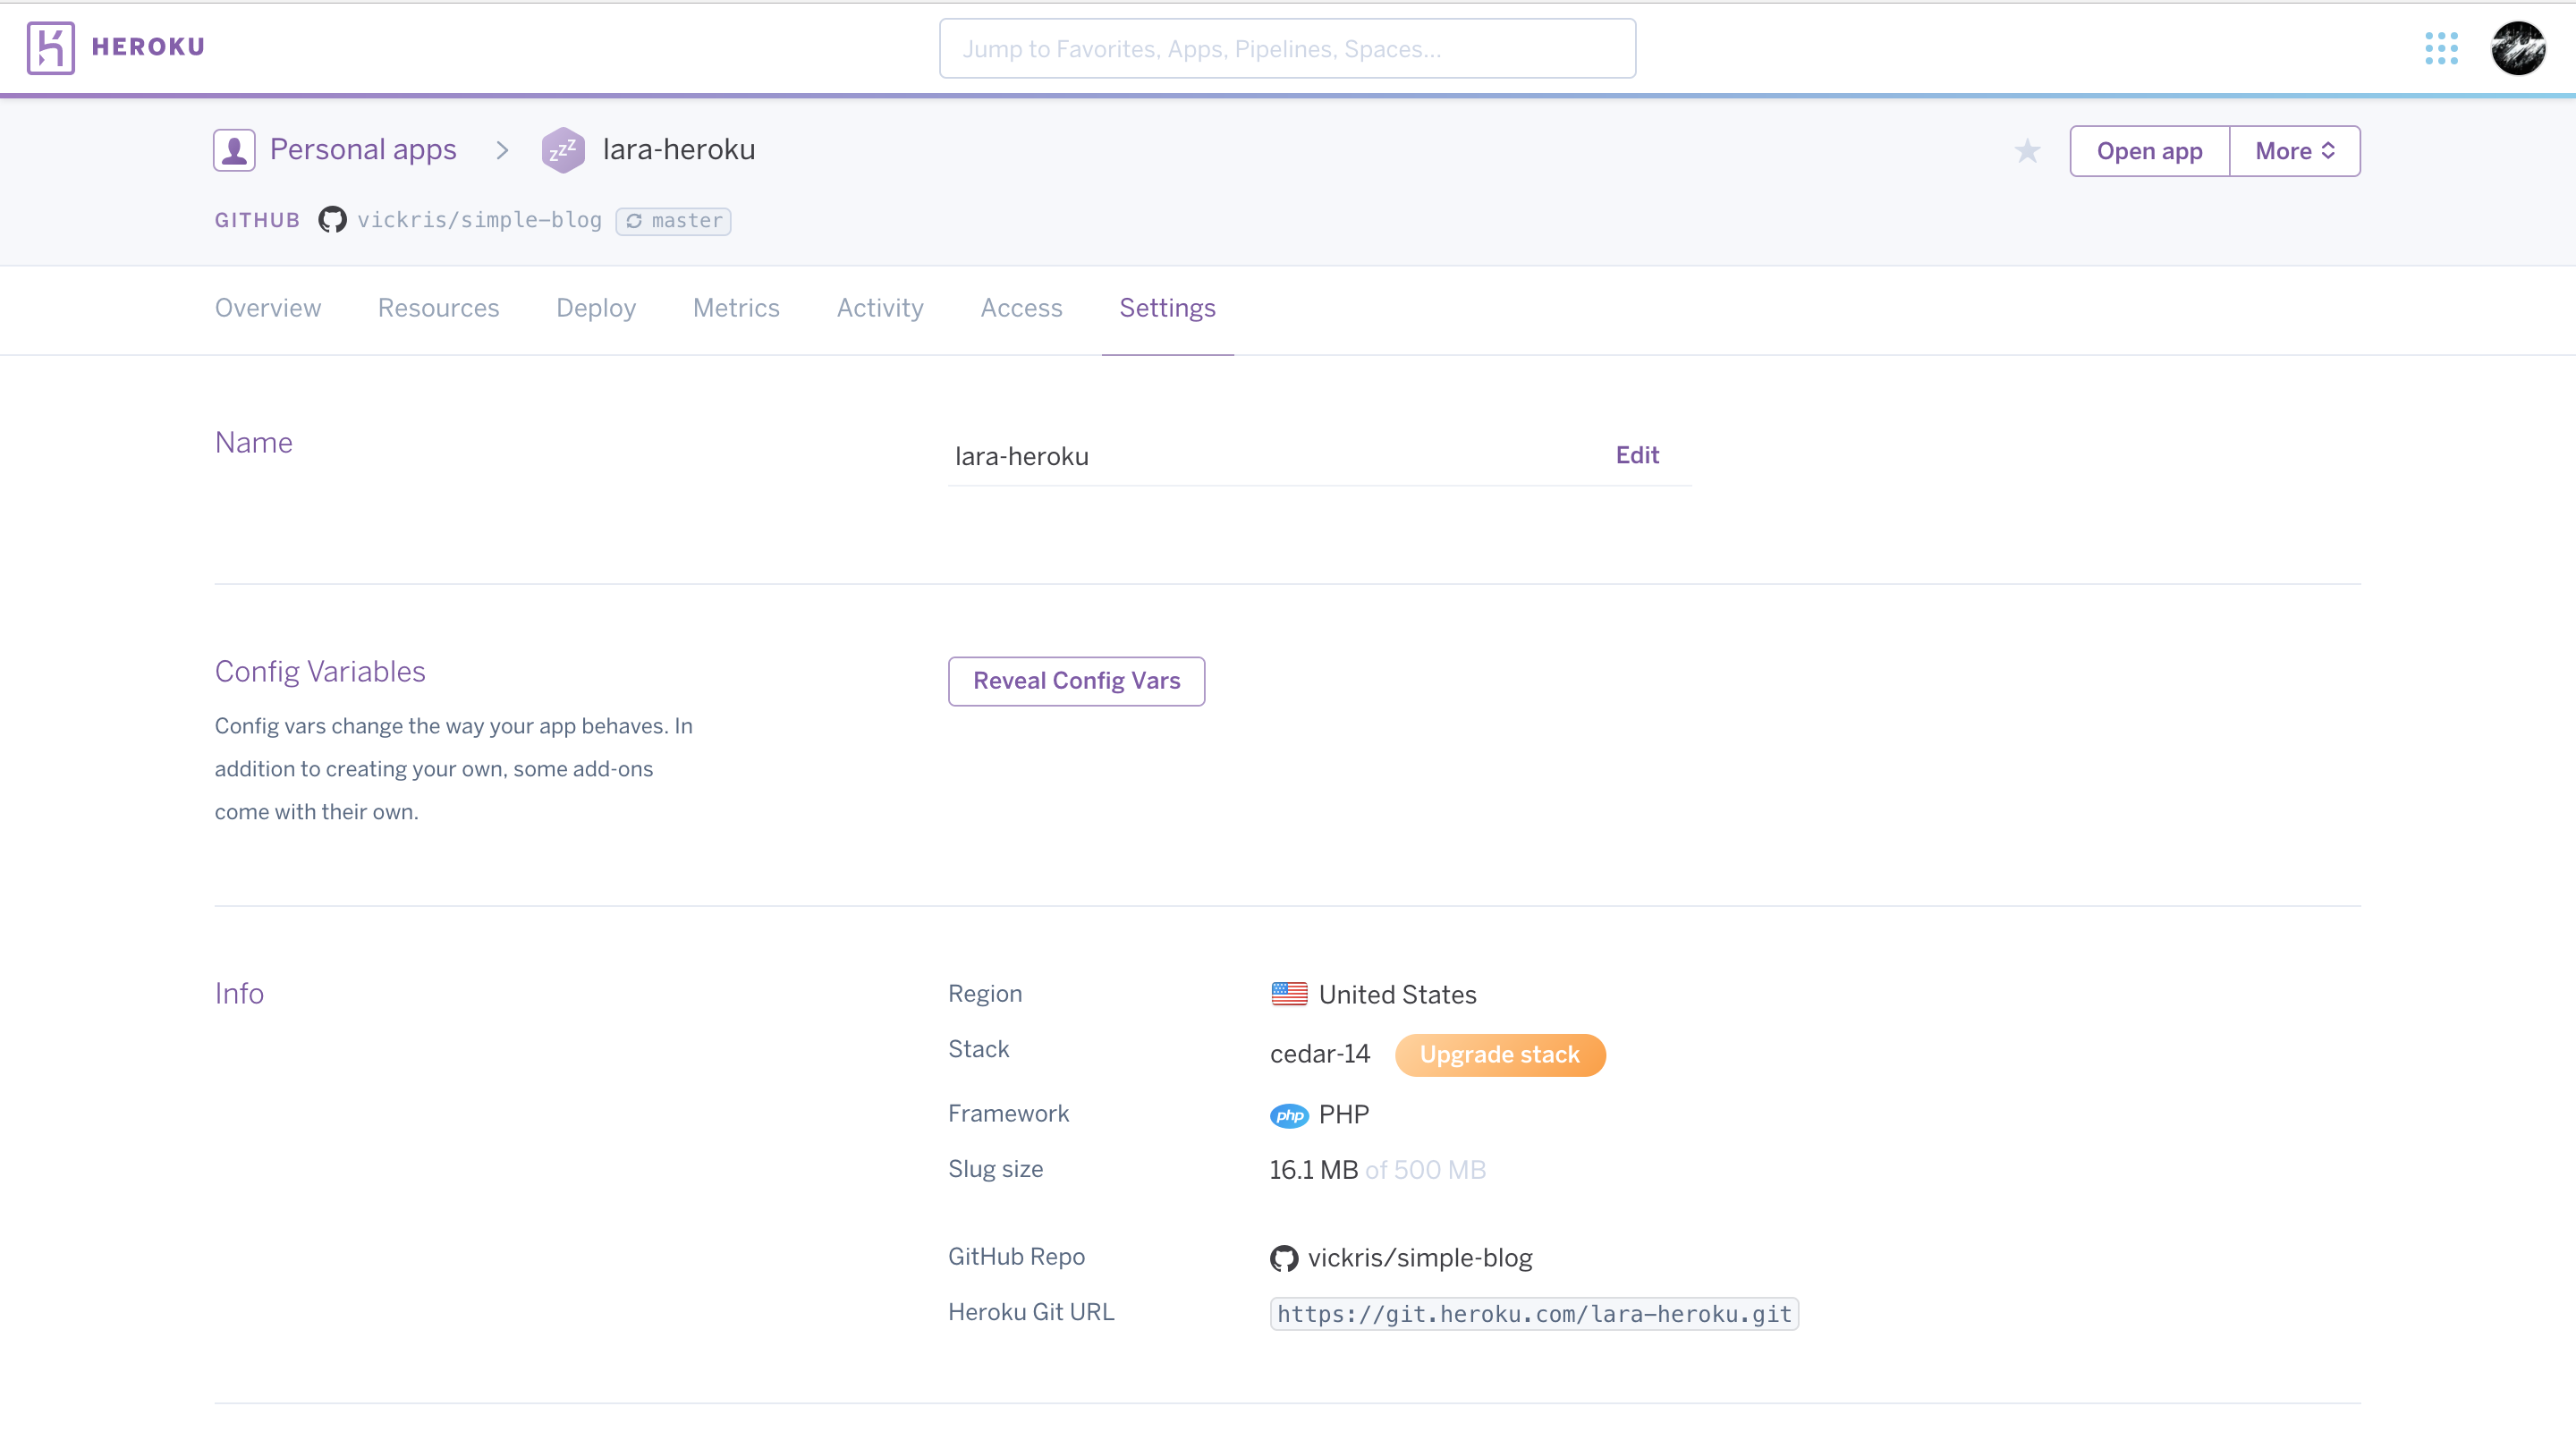Switch to the Deploy tab
The height and width of the screenshot is (1440, 2576).
tap(596, 308)
